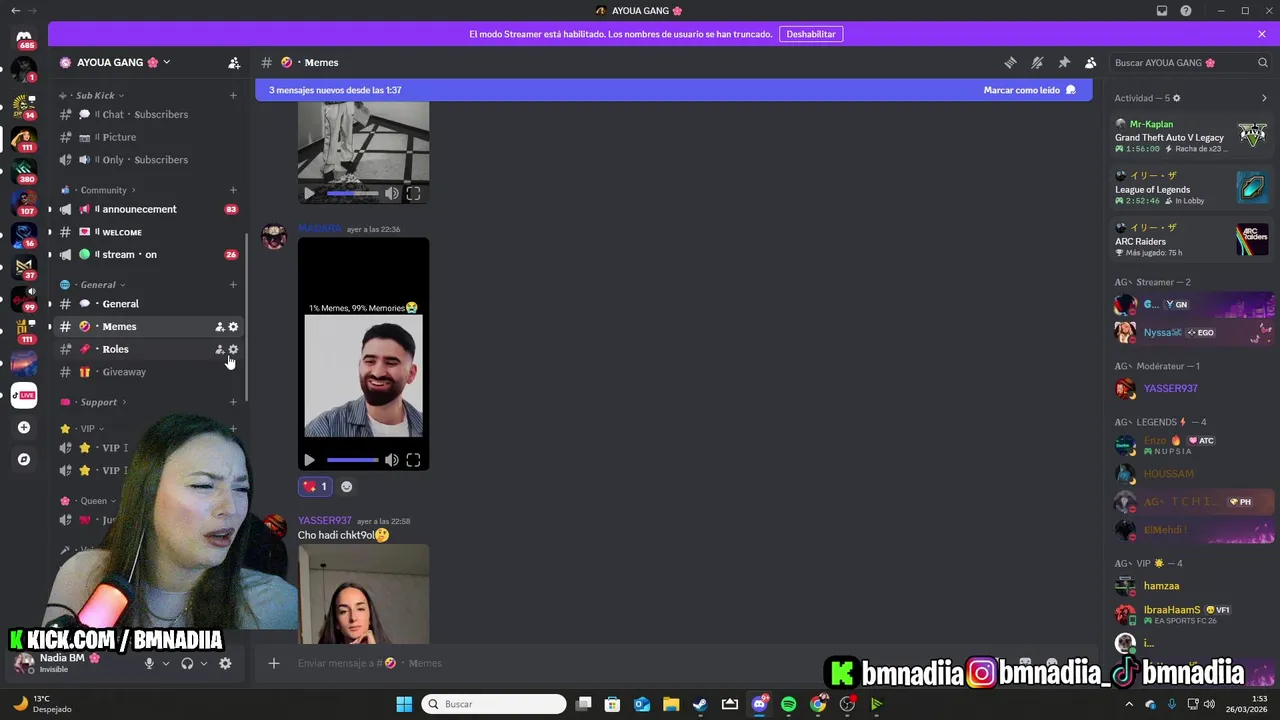
Task: Open the announecement channel
Action: click(148, 209)
